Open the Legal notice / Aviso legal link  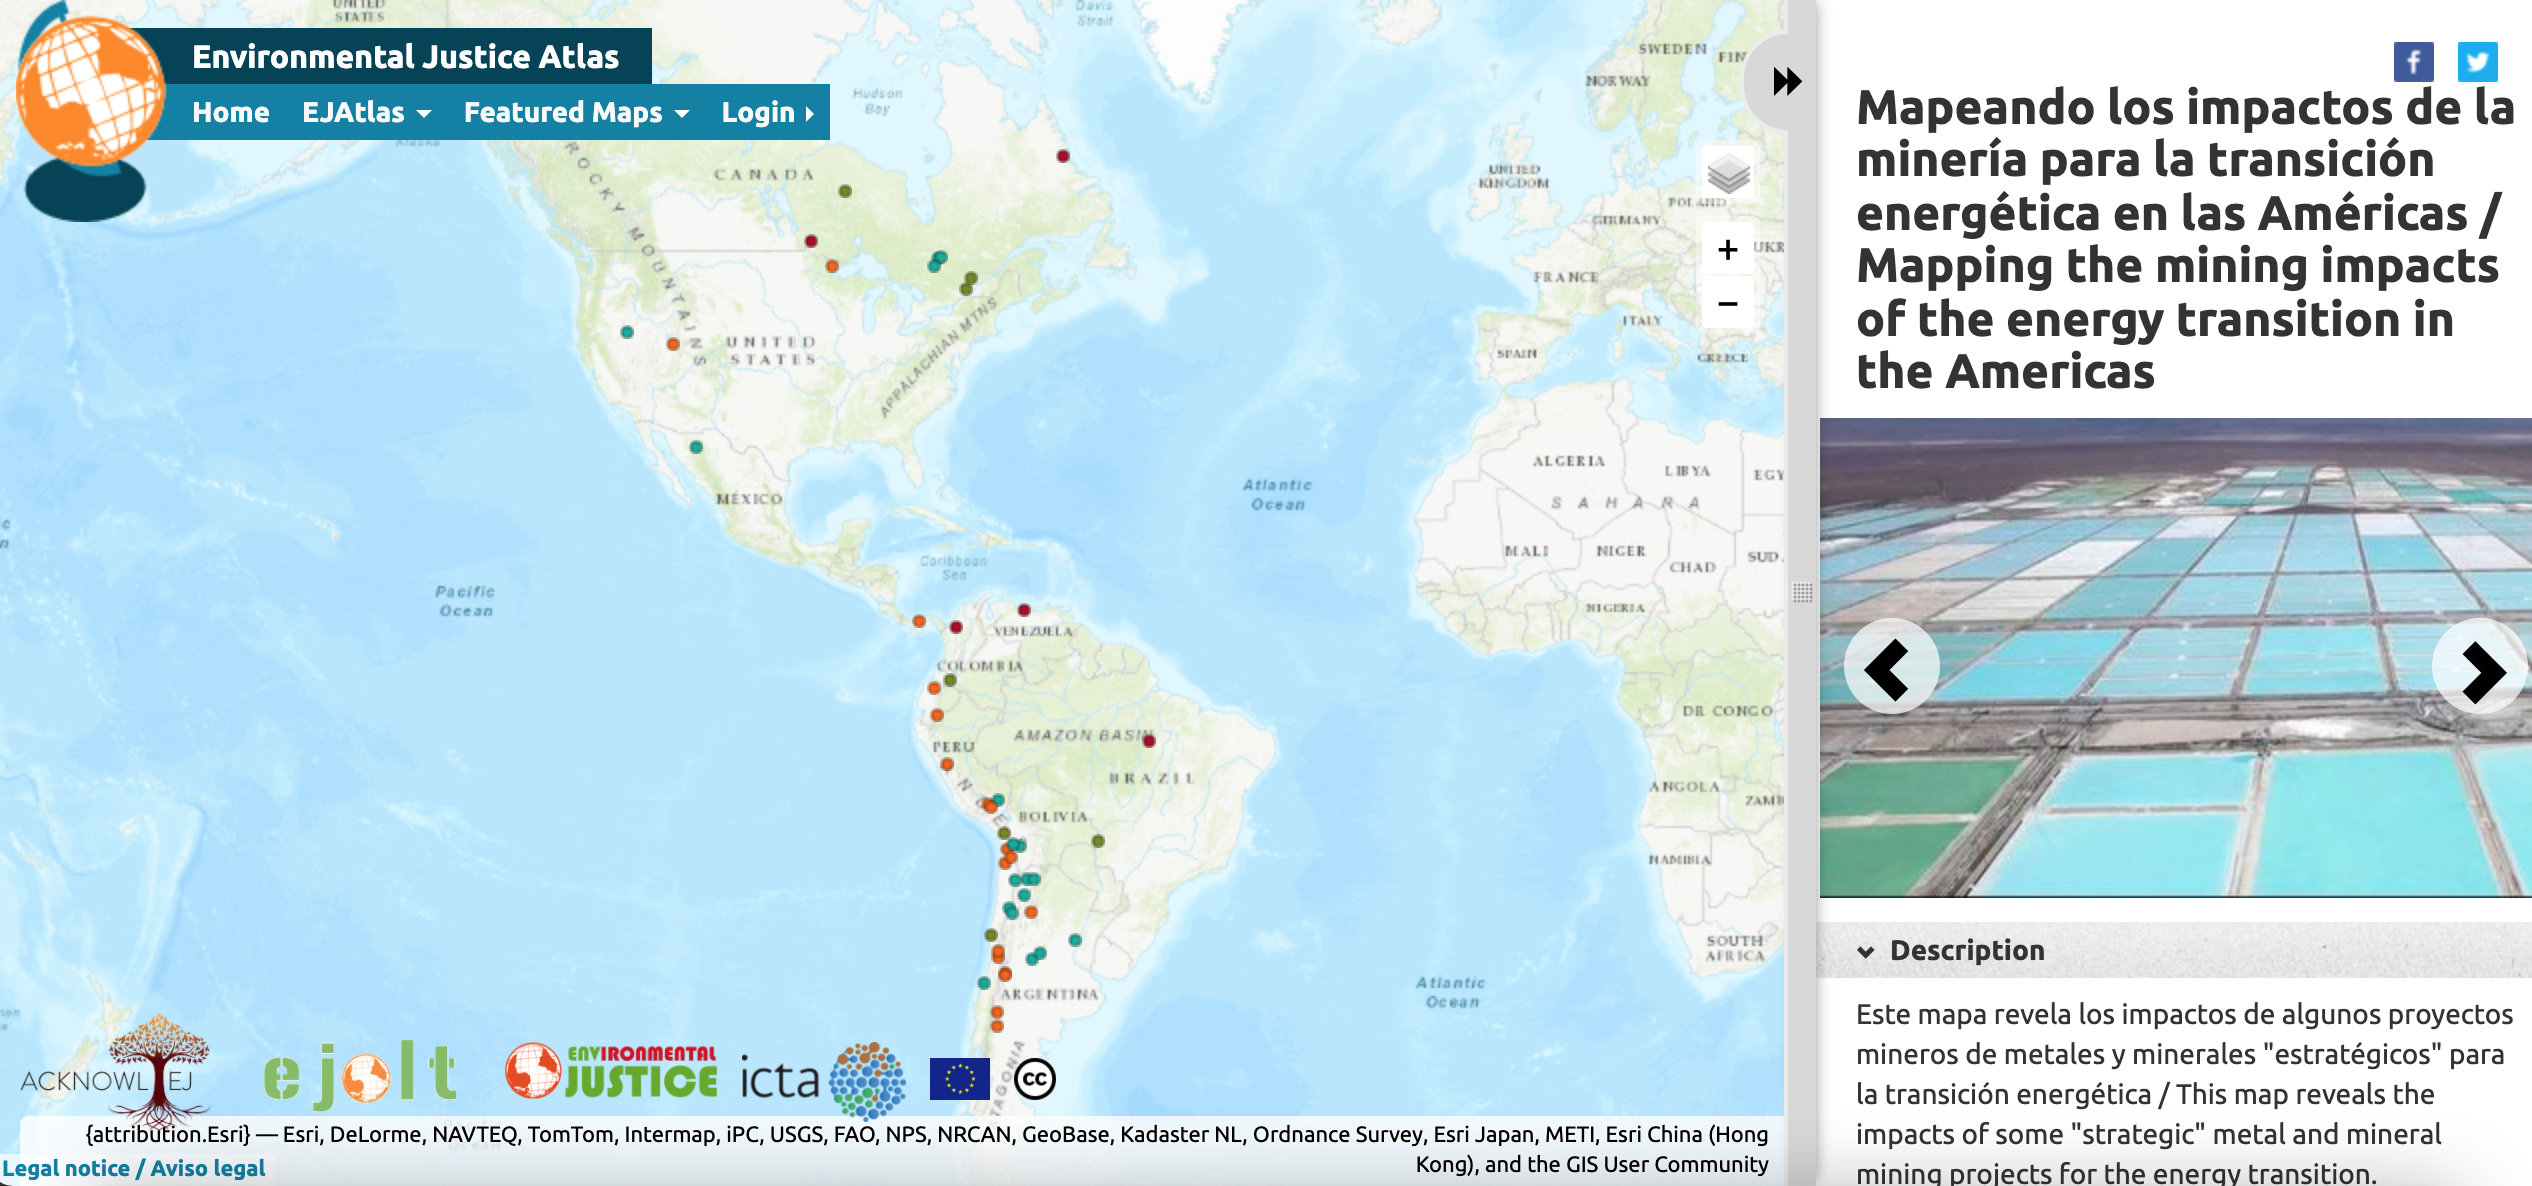134,1168
